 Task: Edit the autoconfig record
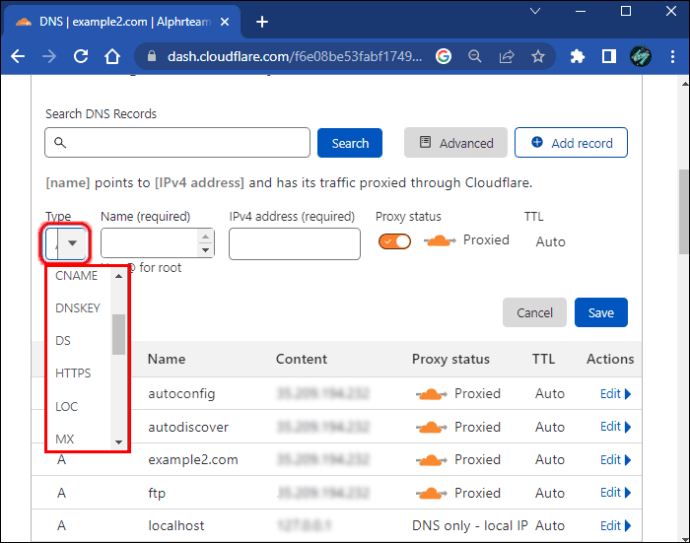click(x=616, y=393)
